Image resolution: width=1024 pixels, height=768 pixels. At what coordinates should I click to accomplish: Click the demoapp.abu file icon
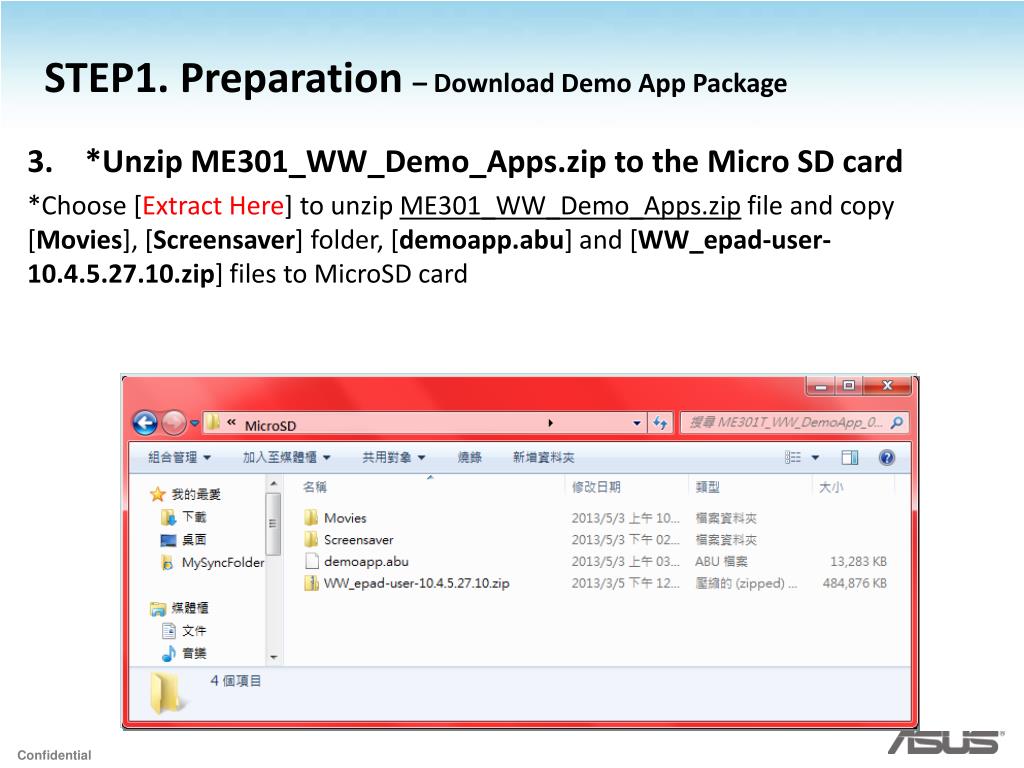tap(312, 561)
